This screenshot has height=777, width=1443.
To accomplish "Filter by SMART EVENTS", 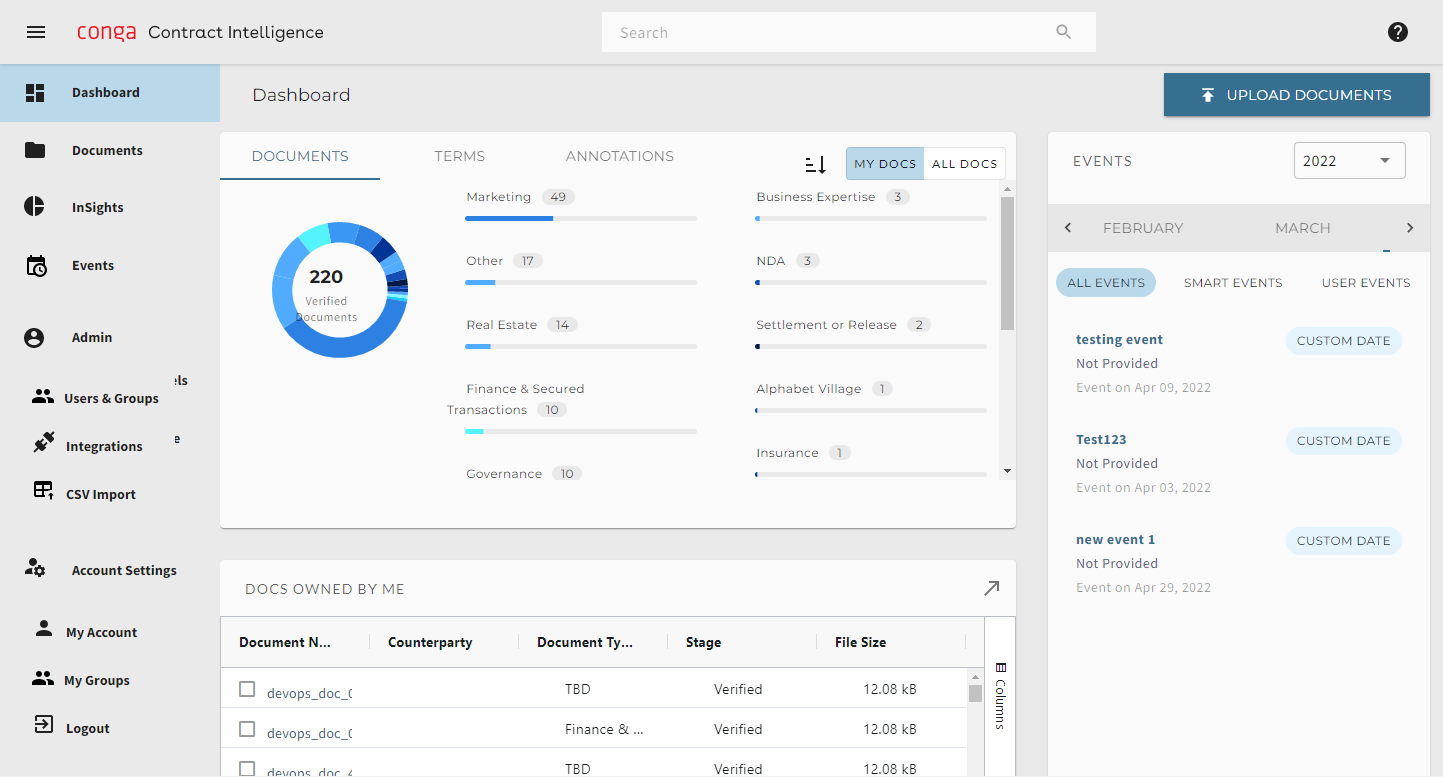I will click(x=1232, y=283).
